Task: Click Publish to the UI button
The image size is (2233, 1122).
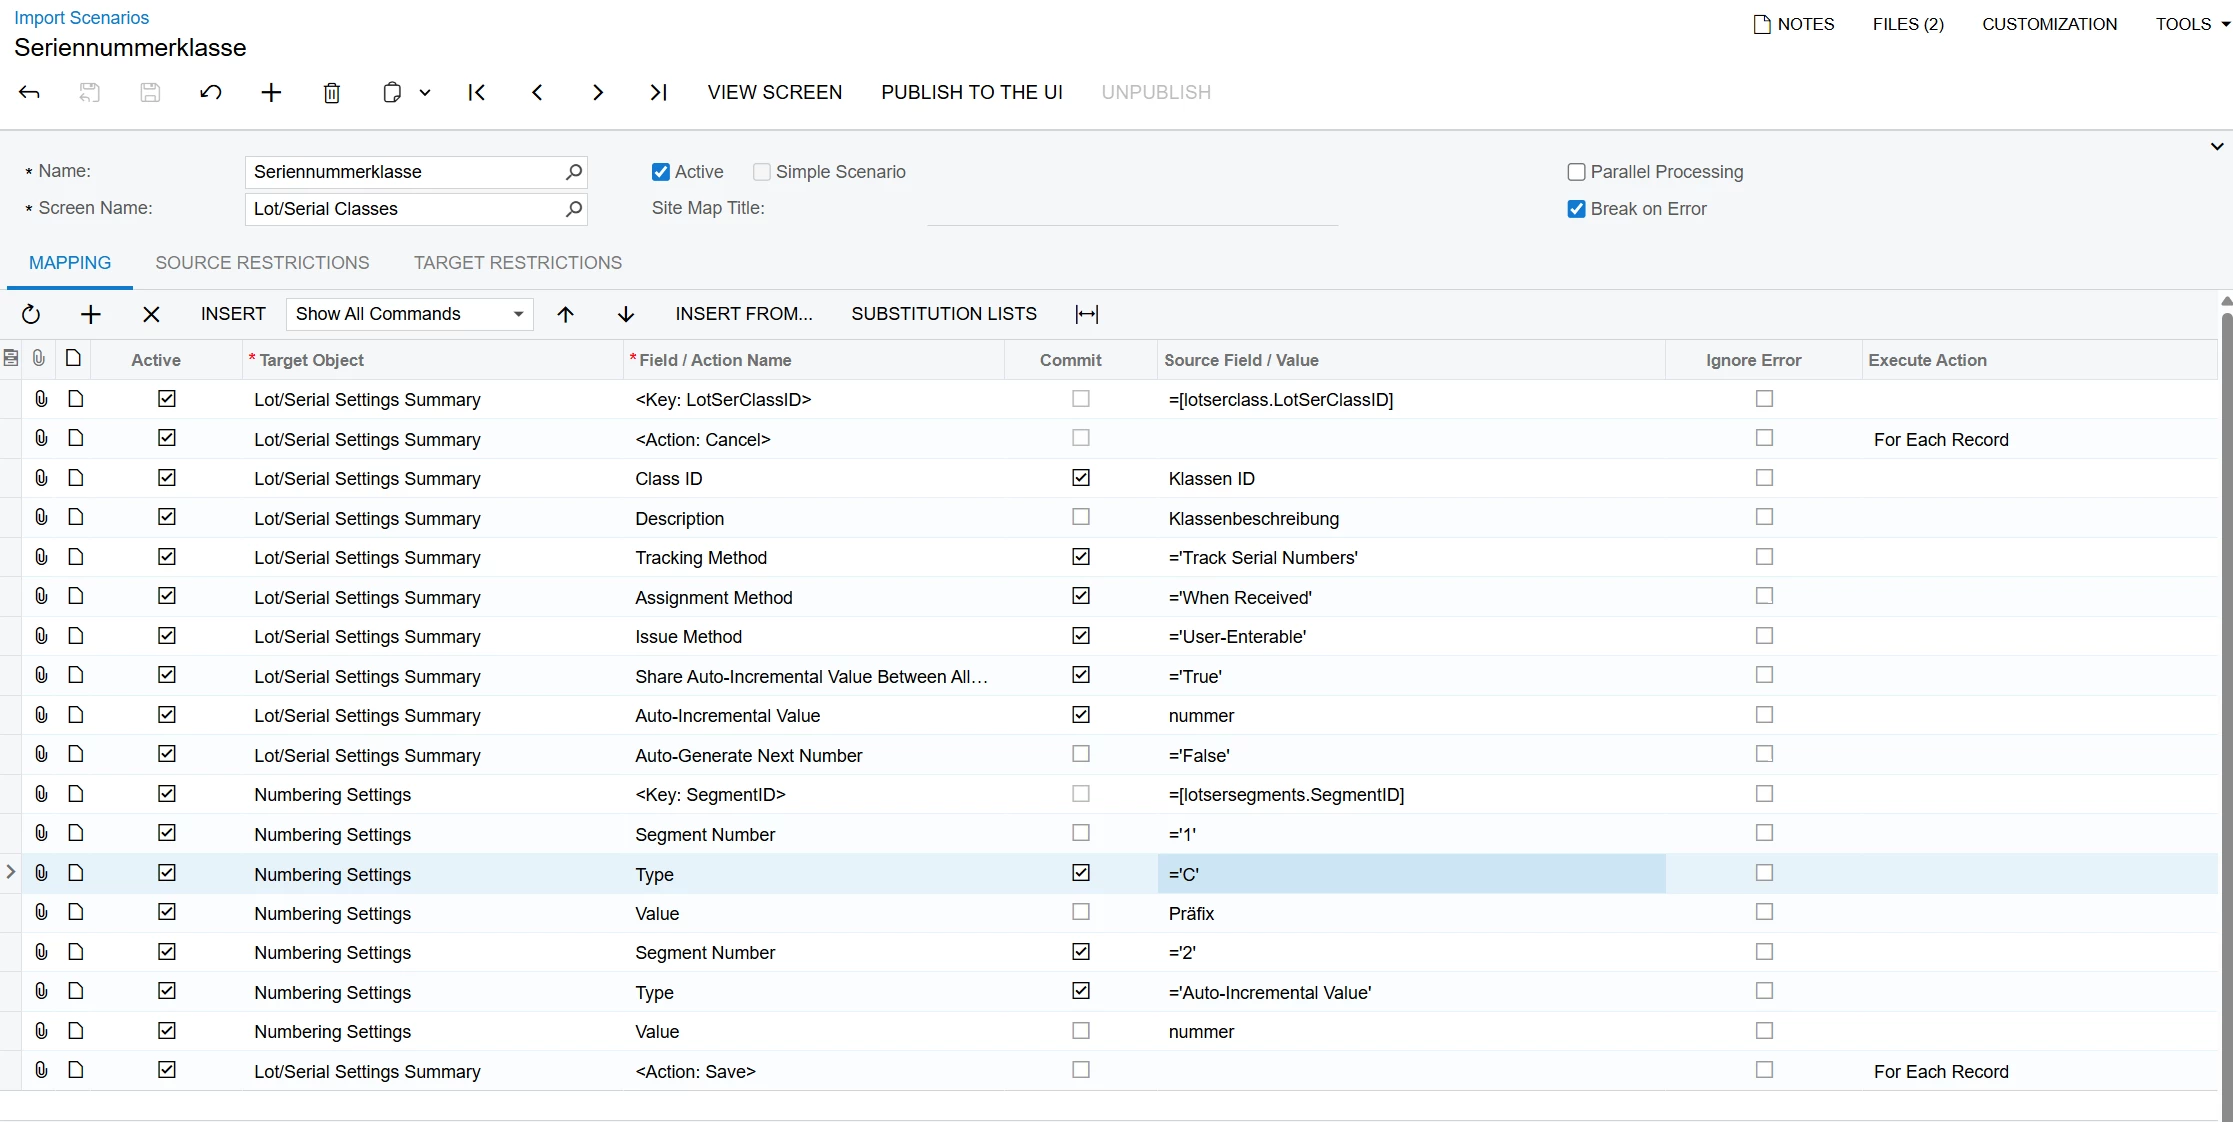Action: click(x=971, y=92)
